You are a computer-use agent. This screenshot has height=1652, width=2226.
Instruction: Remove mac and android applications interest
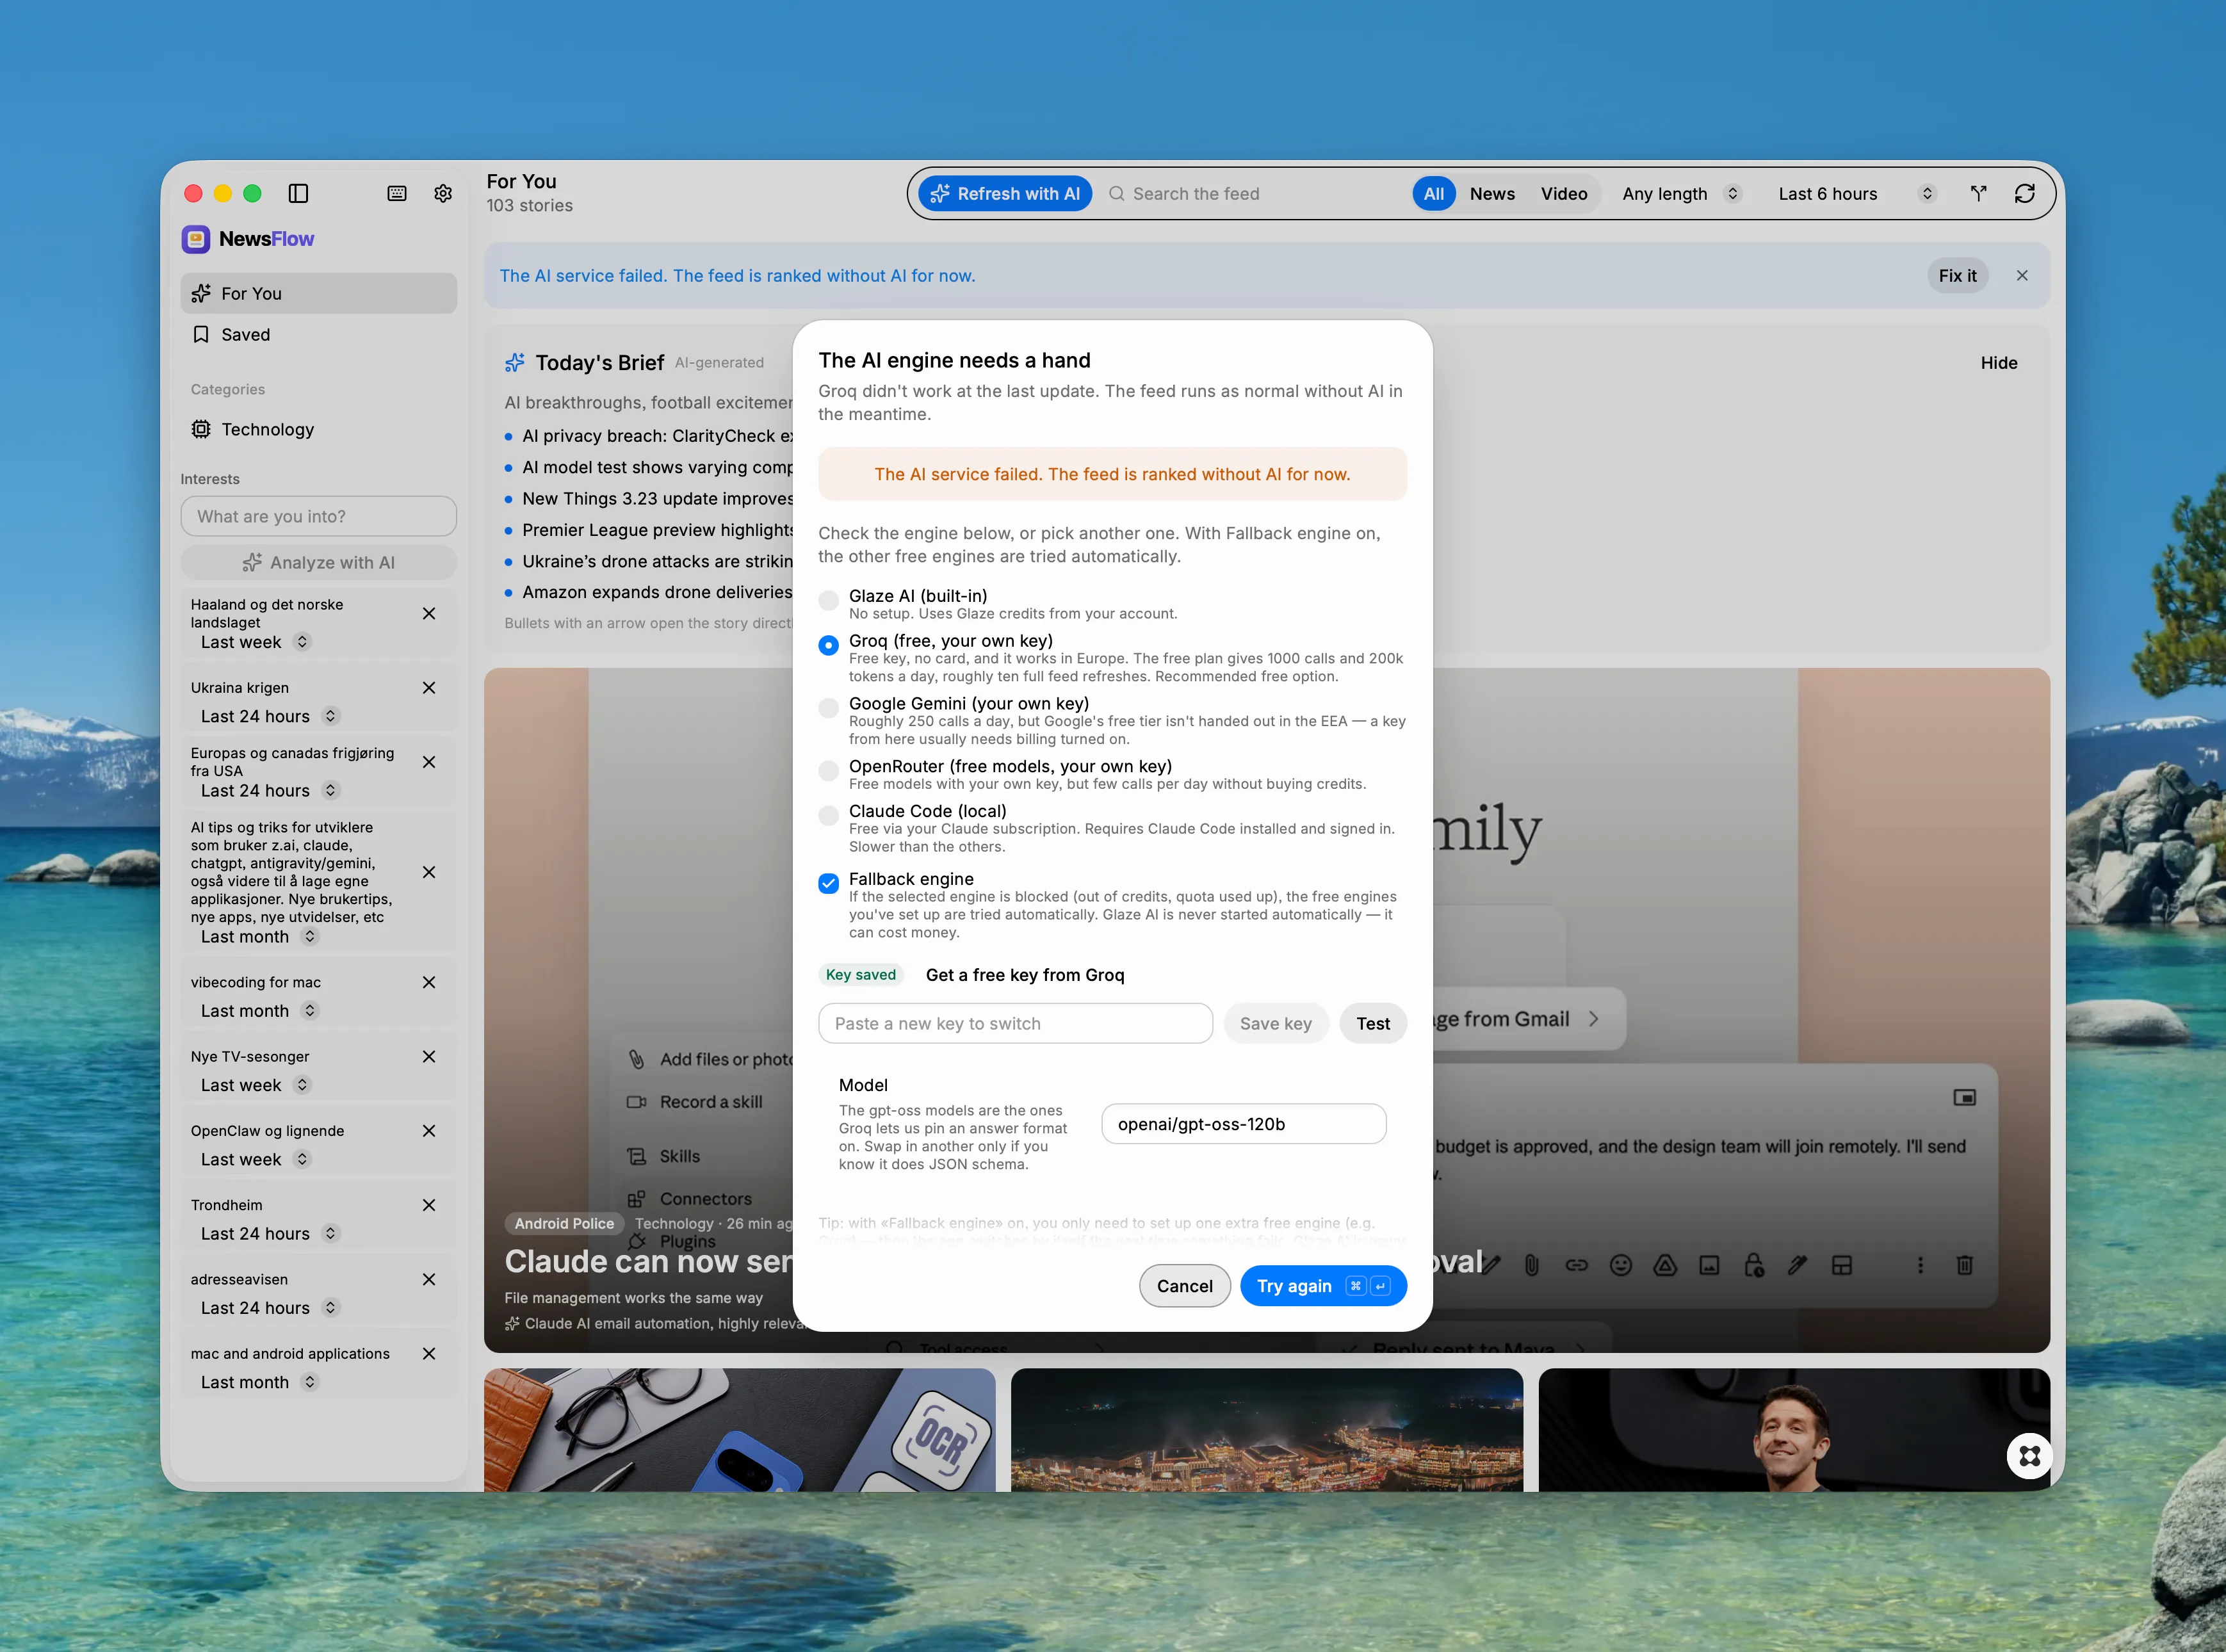(x=429, y=1354)
